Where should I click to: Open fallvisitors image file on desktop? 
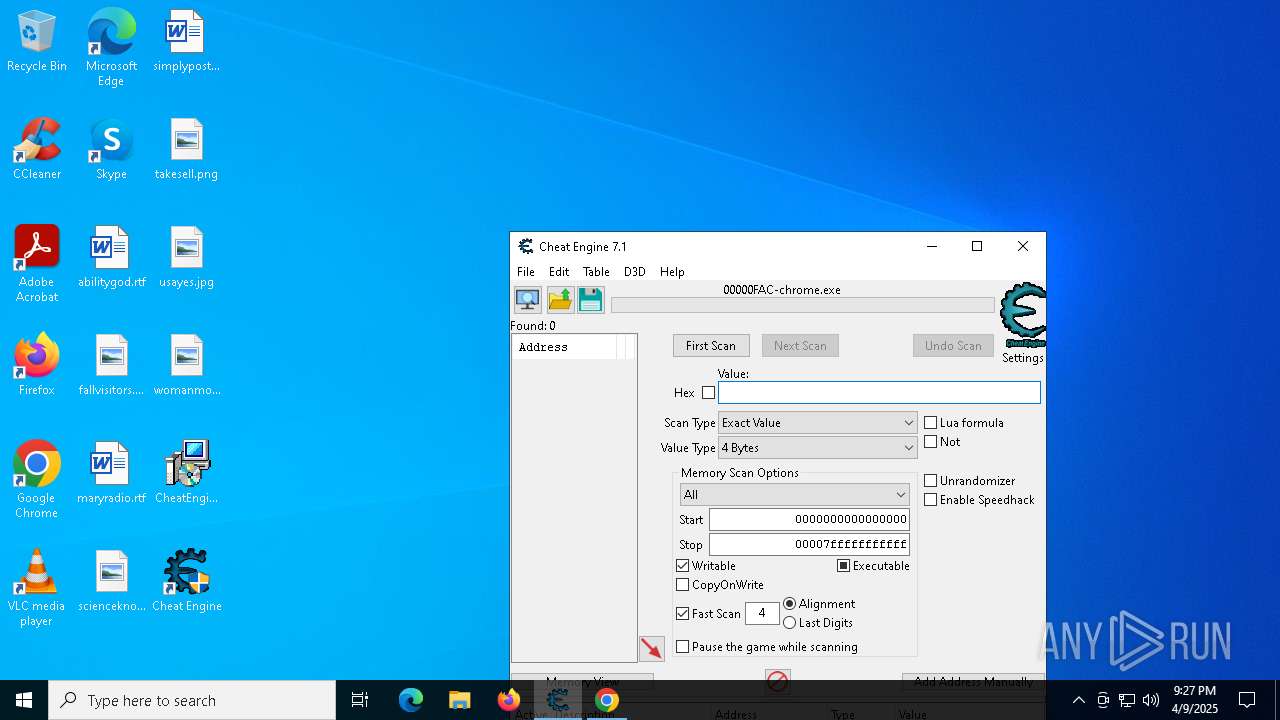[x=111, y=365]
